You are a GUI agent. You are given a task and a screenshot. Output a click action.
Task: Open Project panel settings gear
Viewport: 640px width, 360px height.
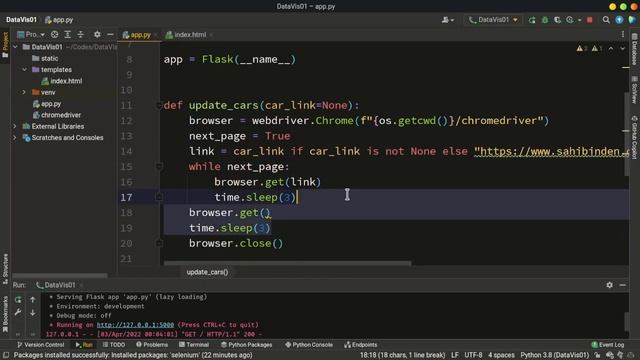(x=97, y=35)
